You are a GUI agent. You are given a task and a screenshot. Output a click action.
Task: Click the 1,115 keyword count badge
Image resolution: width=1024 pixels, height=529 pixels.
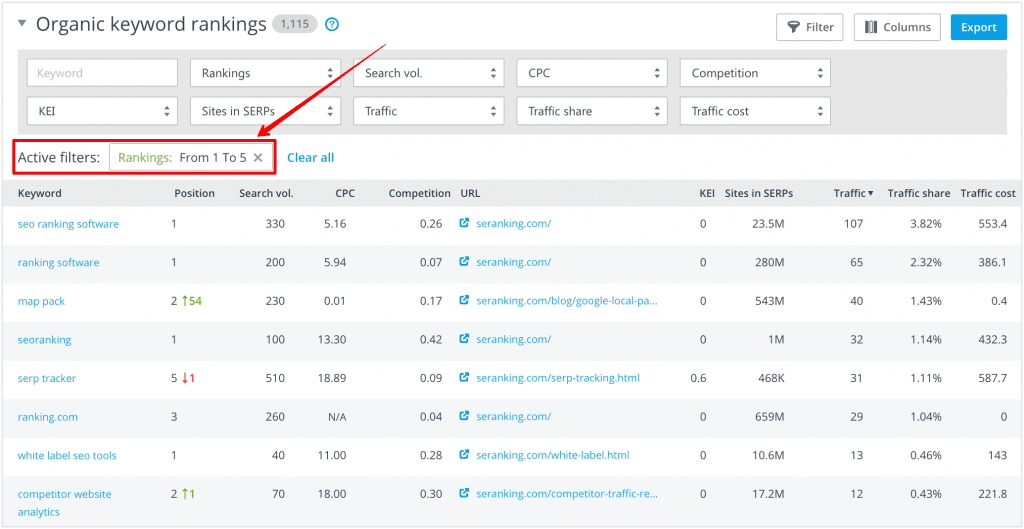coord(295,25)
